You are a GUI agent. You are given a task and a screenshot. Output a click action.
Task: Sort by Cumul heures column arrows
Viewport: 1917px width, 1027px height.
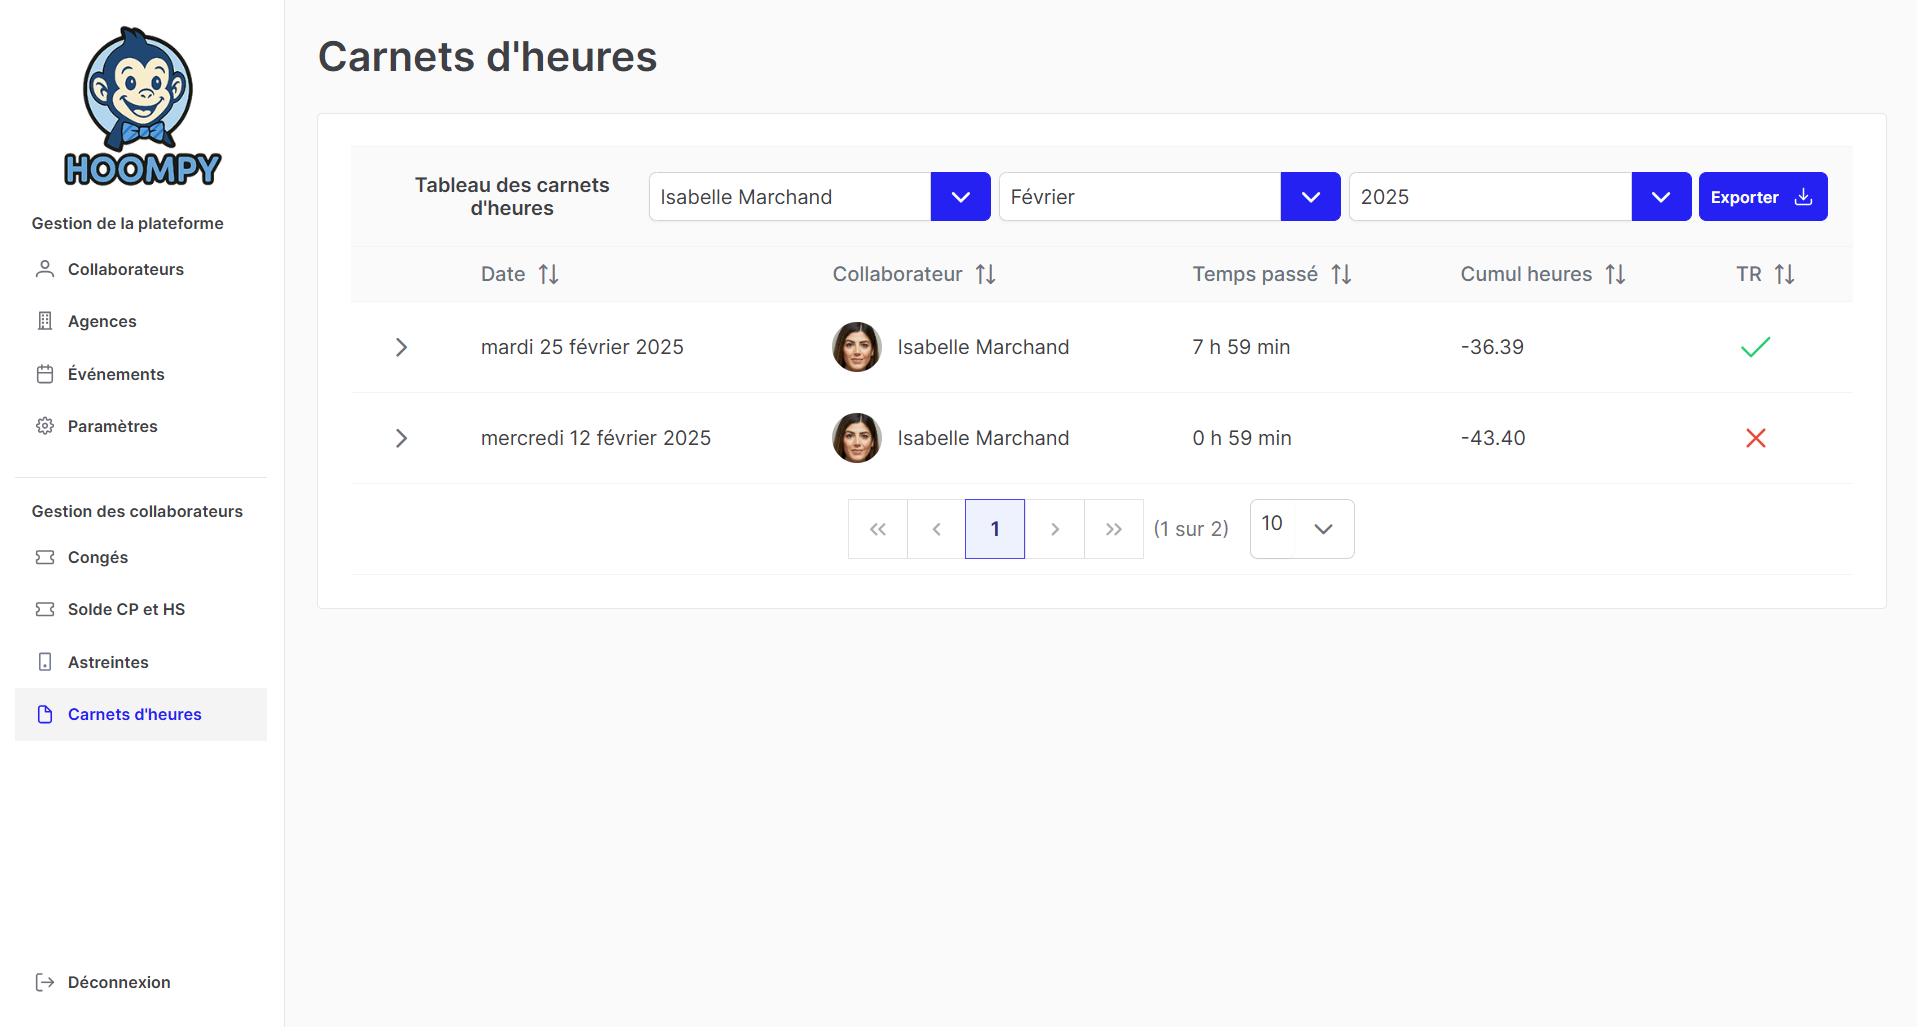(1615, 274)
